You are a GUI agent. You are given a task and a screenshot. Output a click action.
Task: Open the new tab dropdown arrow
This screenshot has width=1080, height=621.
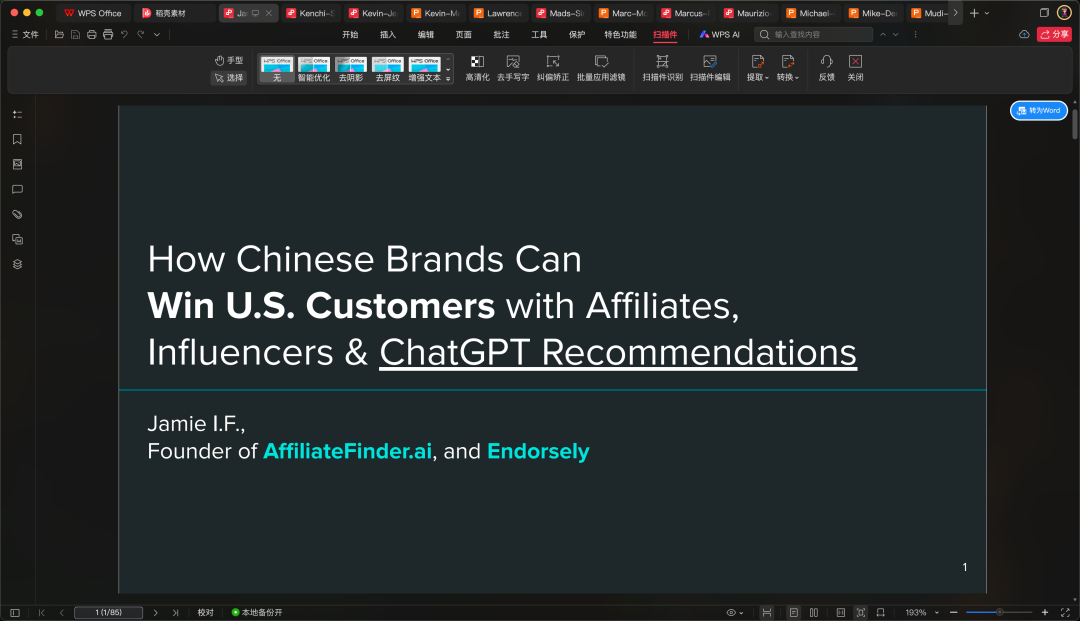coord(987,13)
